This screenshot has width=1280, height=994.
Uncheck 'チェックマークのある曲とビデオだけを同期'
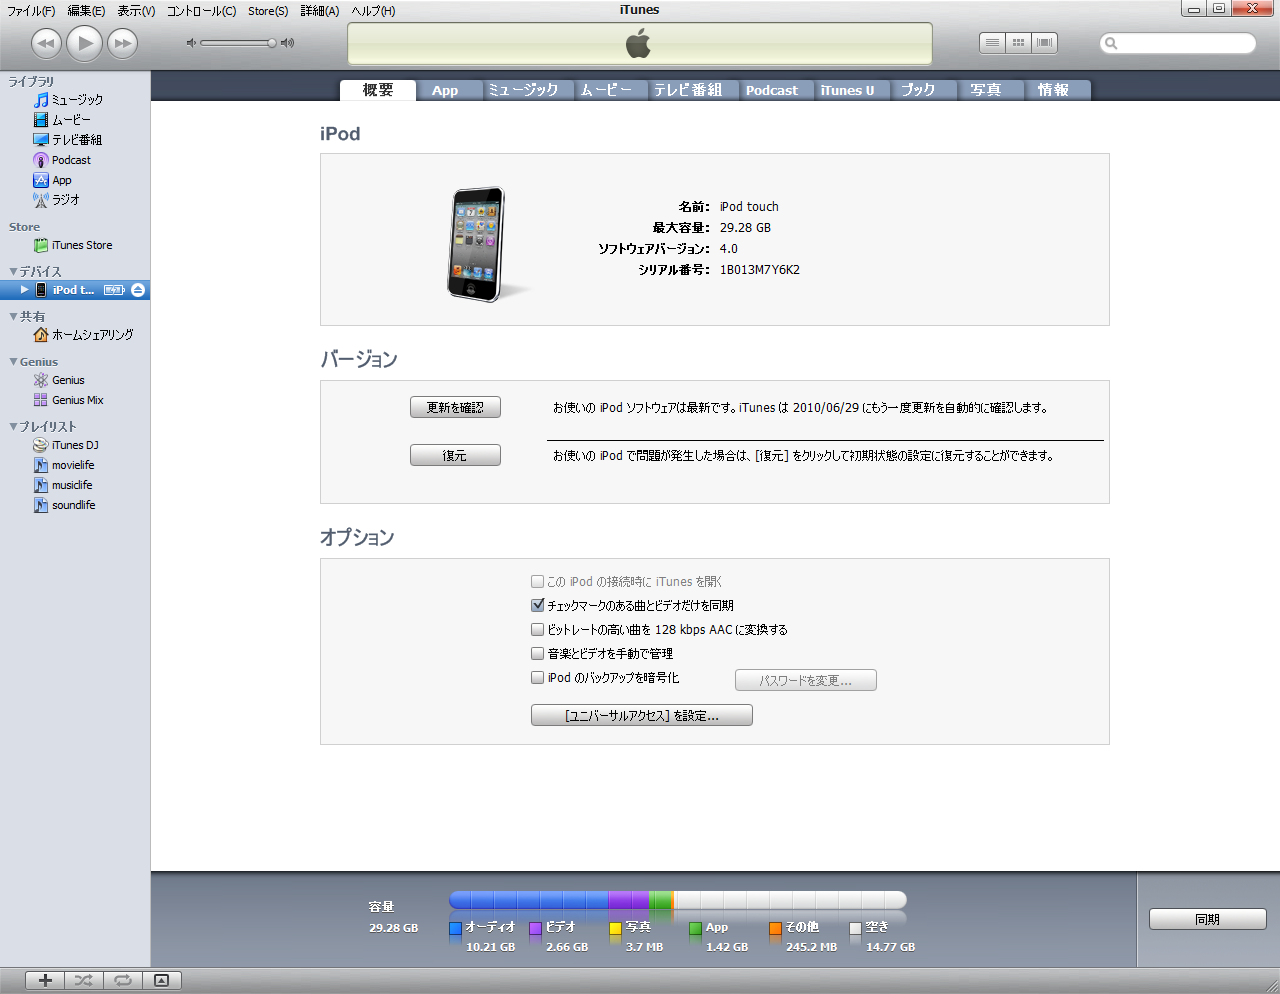point(538,605)
